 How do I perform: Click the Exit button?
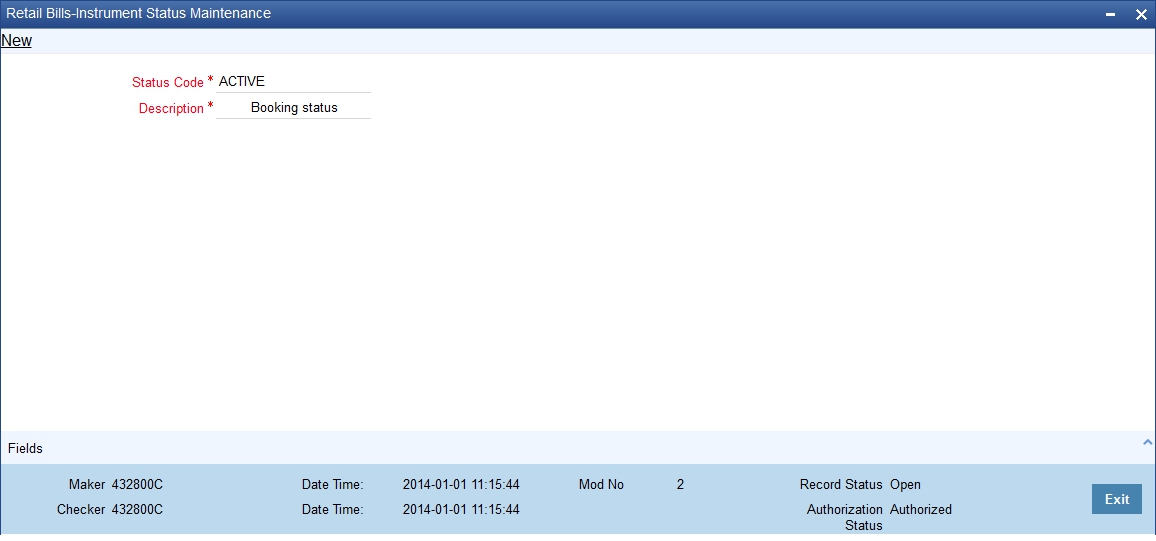click(x=1117, y=499)
